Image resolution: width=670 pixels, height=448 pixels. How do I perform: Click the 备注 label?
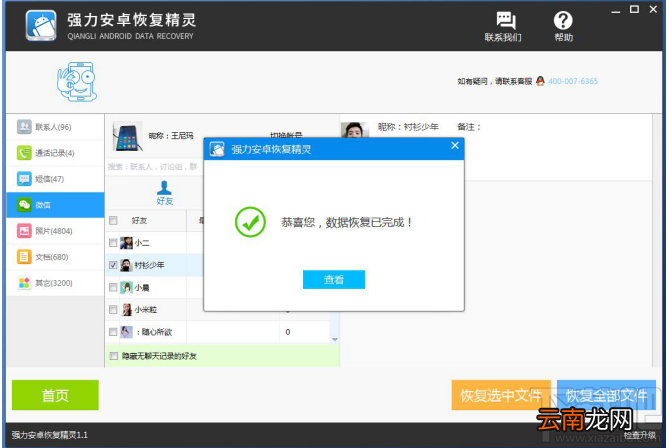(469, 127)
